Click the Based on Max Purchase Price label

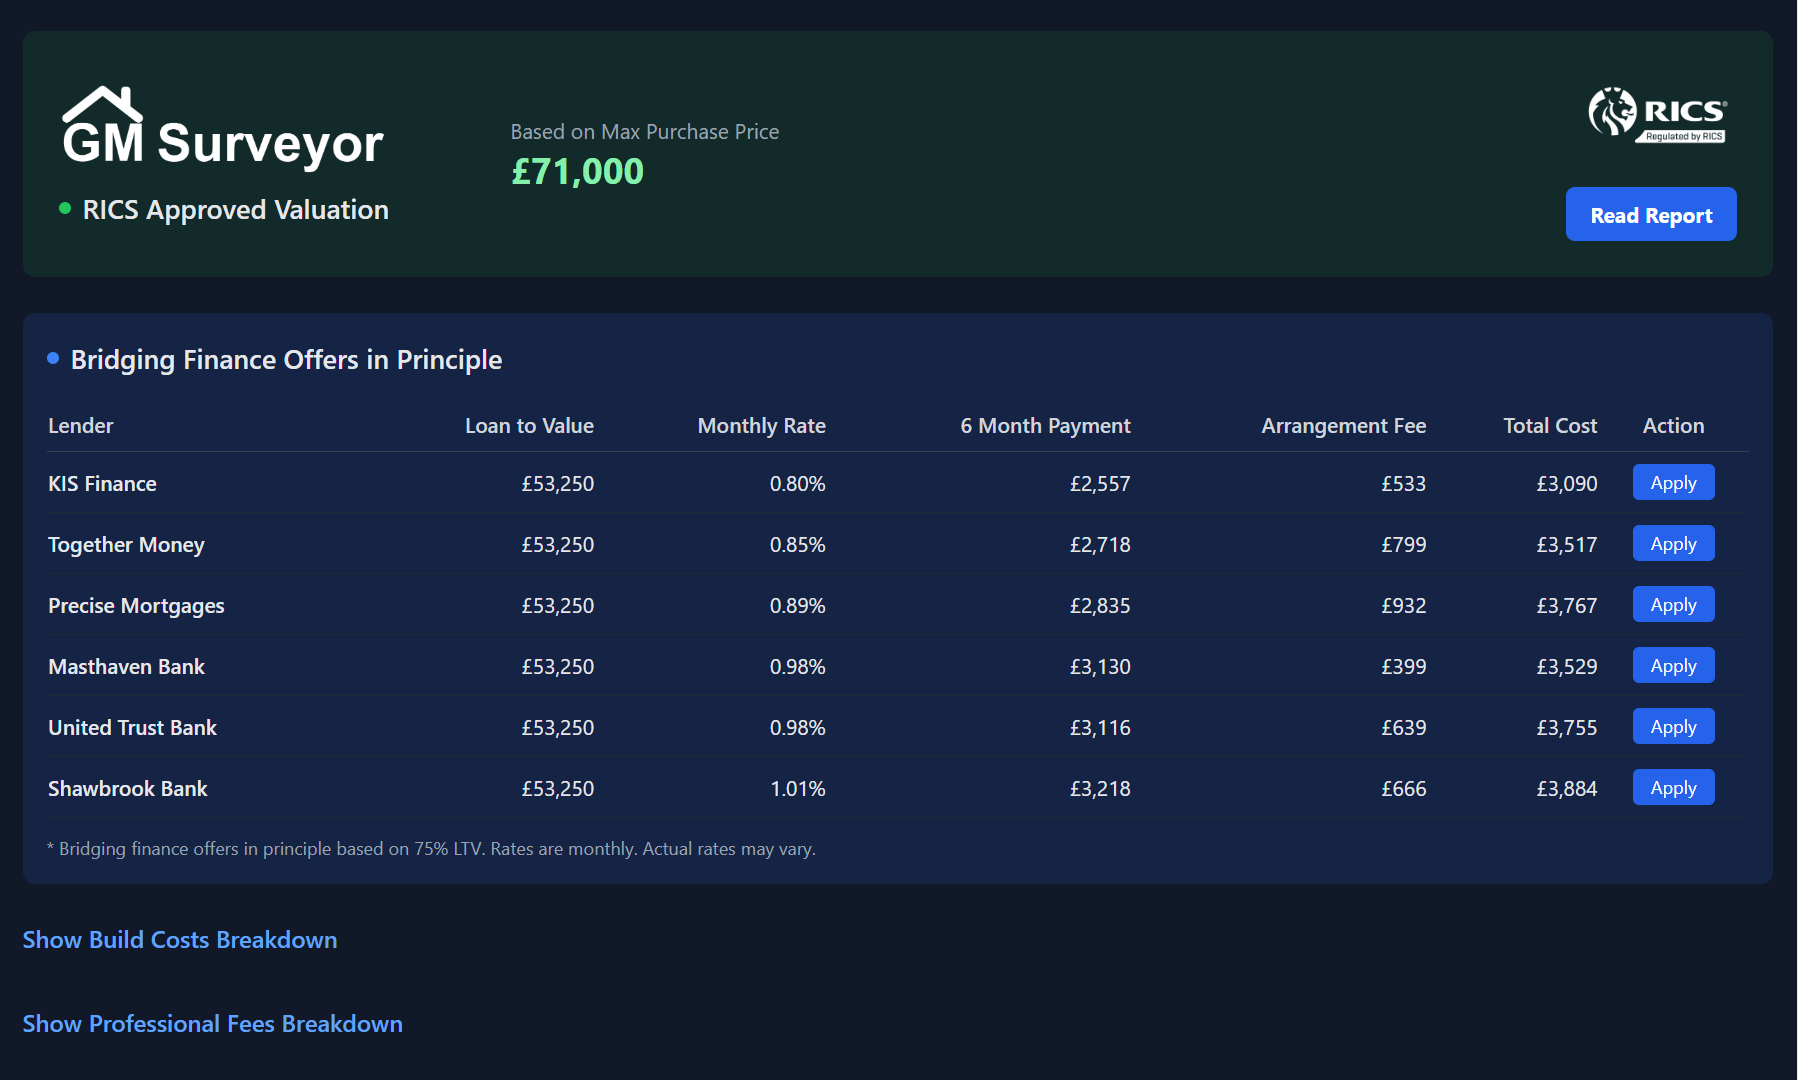point(645,132)
